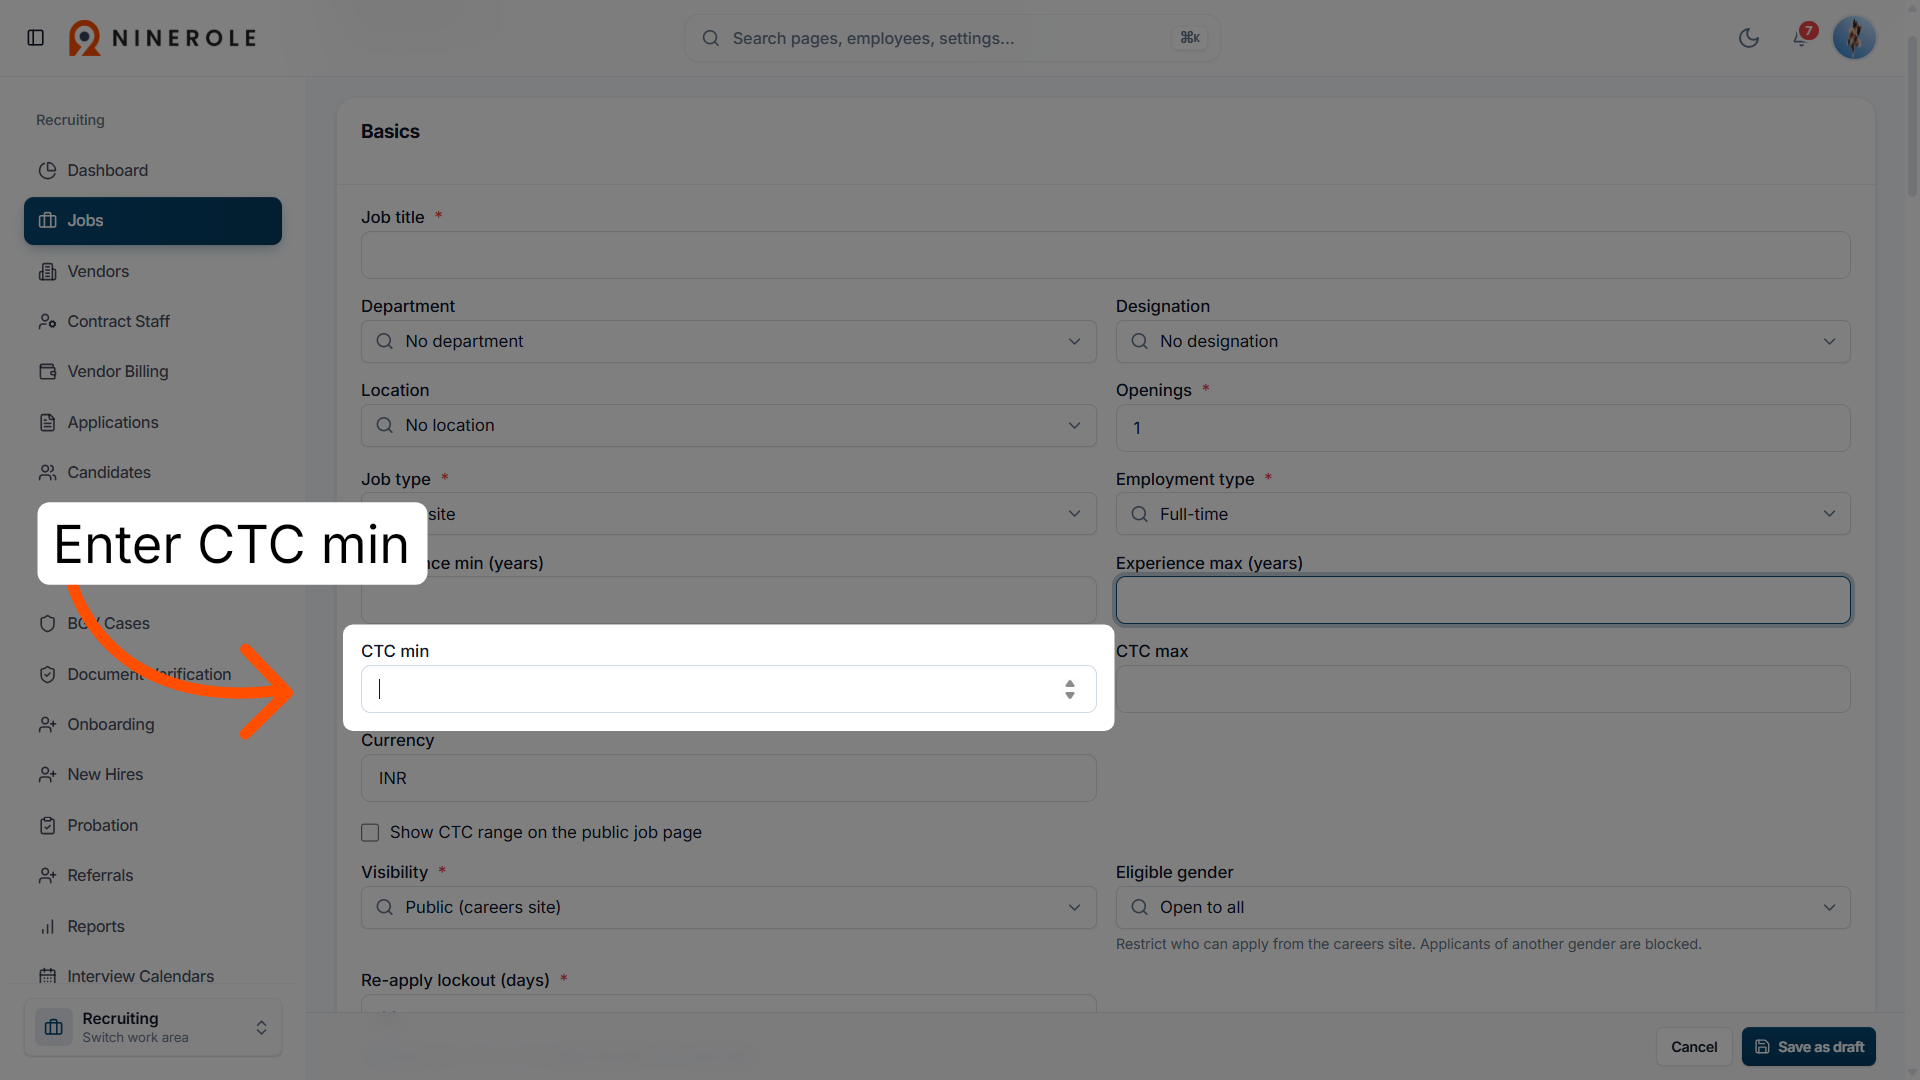Expand the Designation dropdown
This screenshot has width=1920, height=1080.
[x=1483, y=341]
